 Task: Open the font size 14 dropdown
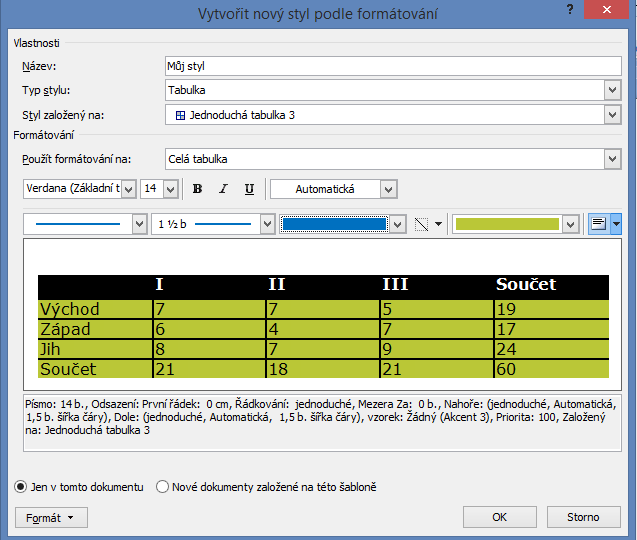click(170, 189)
